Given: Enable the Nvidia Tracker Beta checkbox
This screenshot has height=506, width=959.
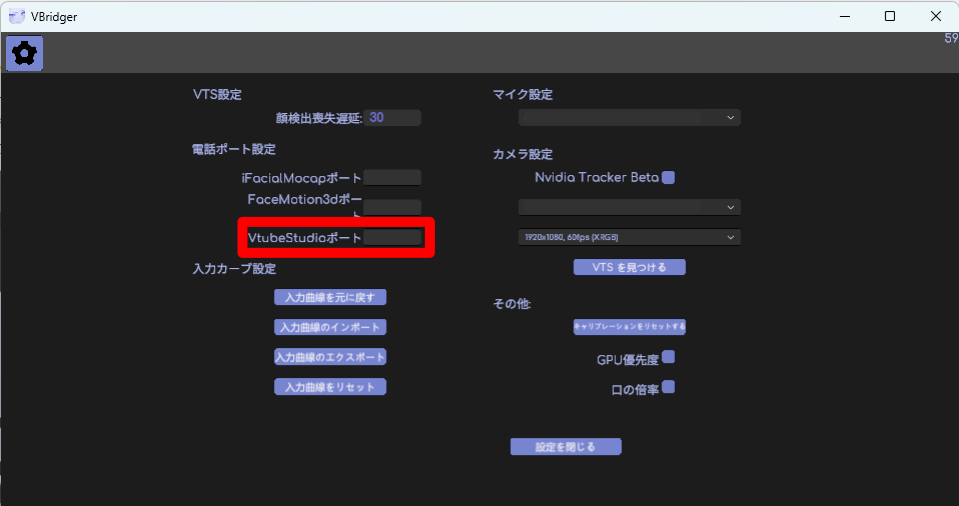Looking at the screenshot, I should [x=669, y=177].
